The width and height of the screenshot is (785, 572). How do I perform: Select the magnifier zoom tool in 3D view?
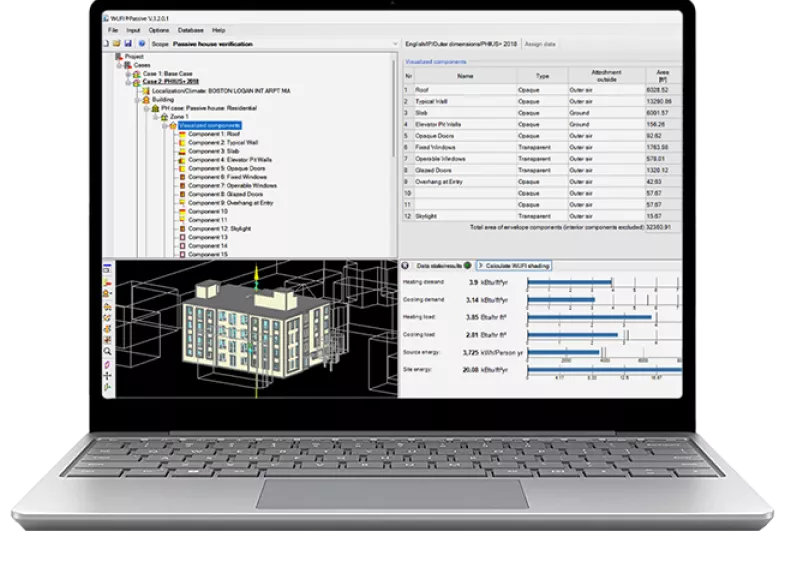108,351
